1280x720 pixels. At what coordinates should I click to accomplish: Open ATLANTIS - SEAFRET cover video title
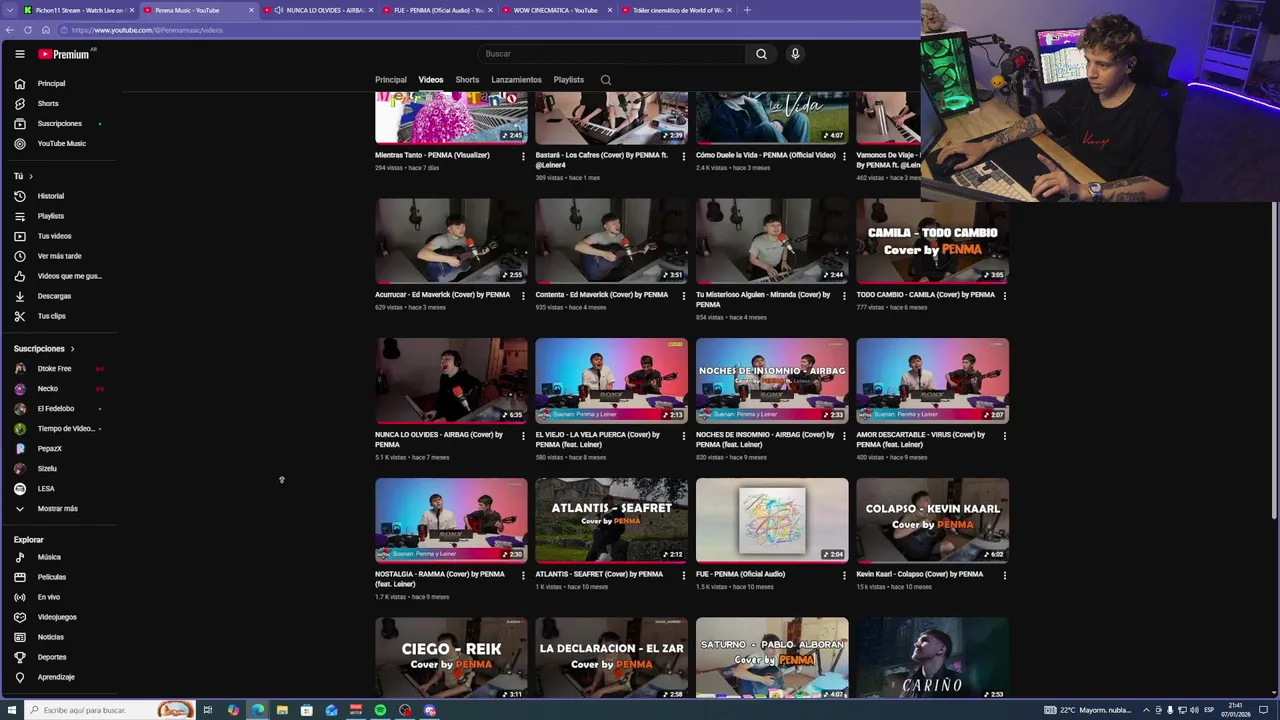tap(599, 574)
